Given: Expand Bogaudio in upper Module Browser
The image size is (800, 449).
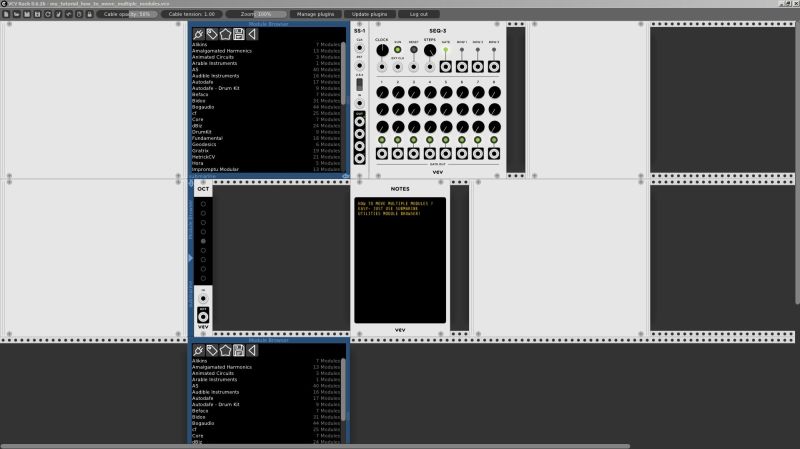Looking at the screenshot, I should pos(266,107).
